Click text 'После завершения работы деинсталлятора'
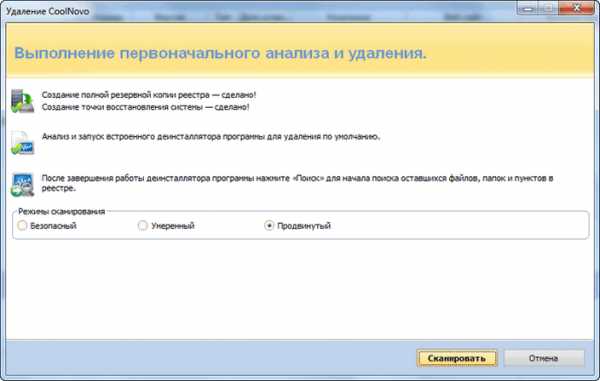The height and width of the screenshot is (381, 600). point(126,178)
